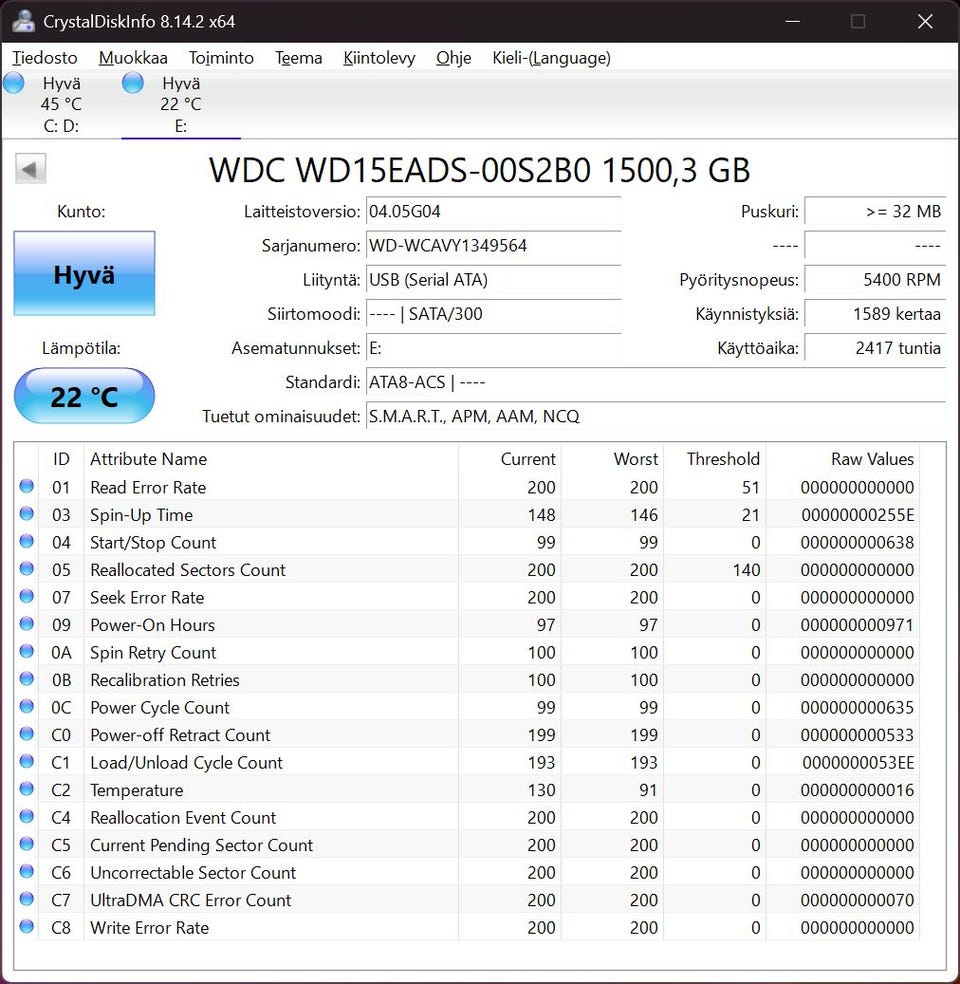Click status circle for Spin-Up Time
This screenshot has height=984, width=960.
pos(26,514)
